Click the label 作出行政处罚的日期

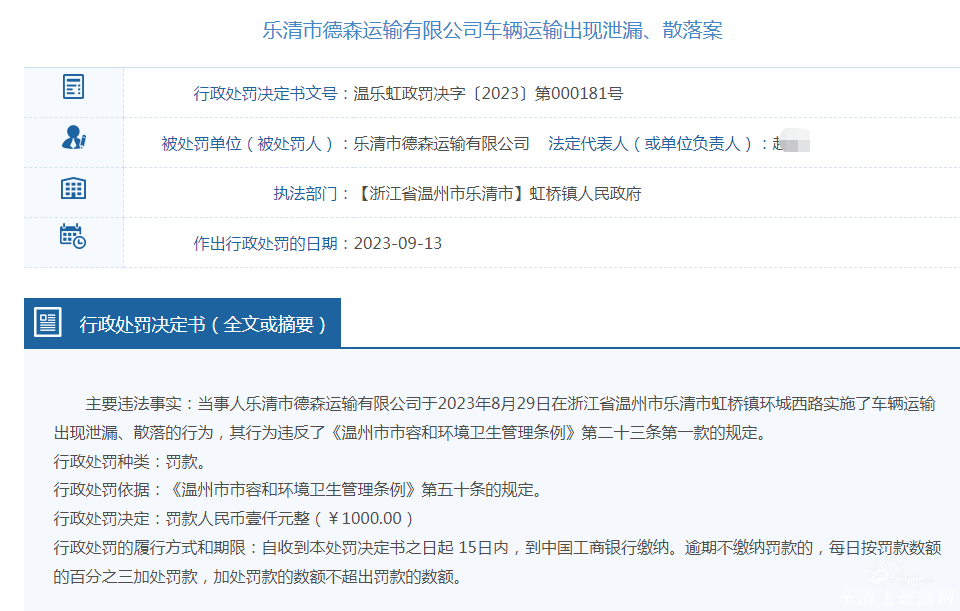coord(265,244)
